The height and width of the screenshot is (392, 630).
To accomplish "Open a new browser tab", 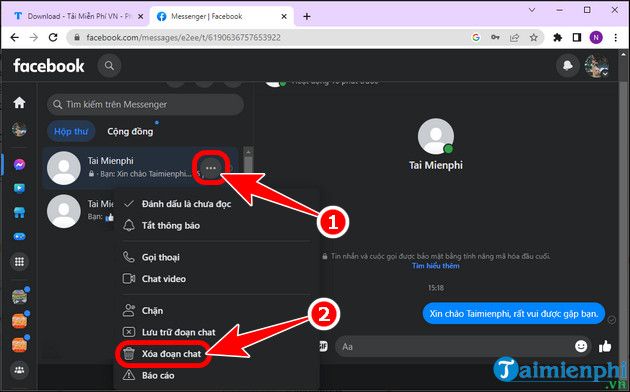I will (307, 16).
